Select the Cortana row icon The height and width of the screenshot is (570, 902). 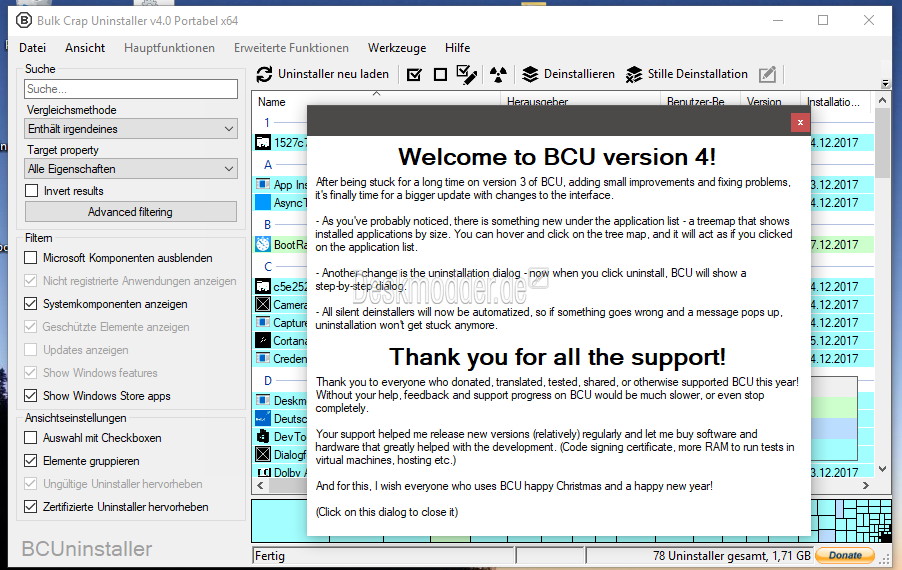point(263,341)
